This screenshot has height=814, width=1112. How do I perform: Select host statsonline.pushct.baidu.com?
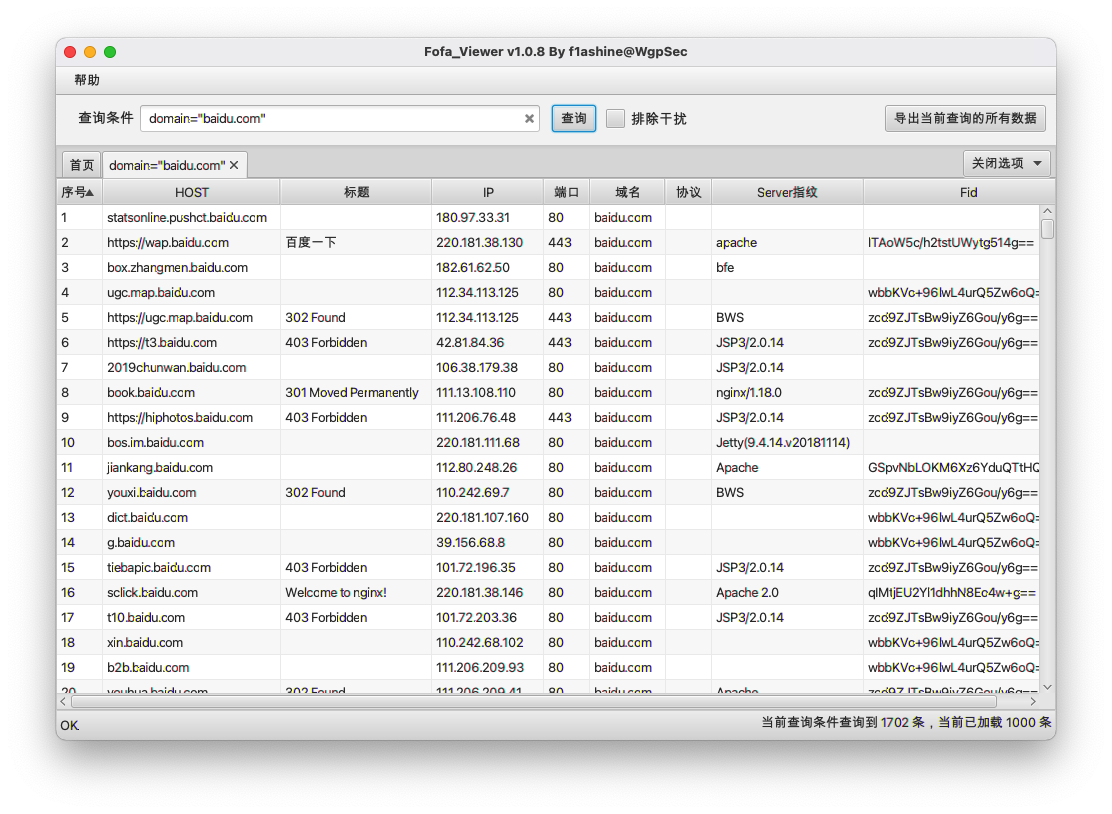point(187,218)
